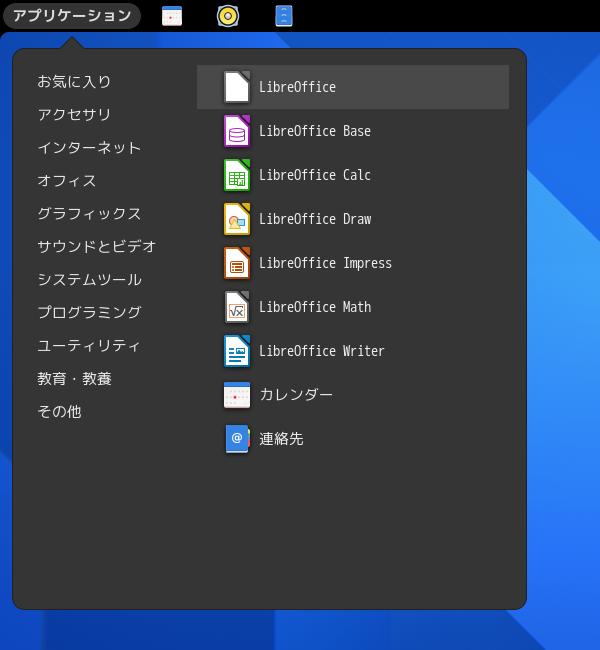
Task: Click the LibreOffice Impress presentation icon
Action: (237, 263)
